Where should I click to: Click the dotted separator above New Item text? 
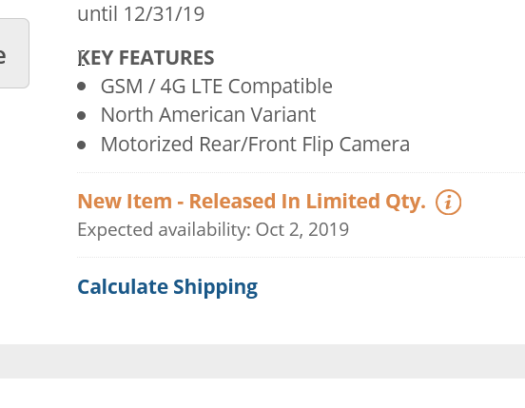tap(301, 173)
